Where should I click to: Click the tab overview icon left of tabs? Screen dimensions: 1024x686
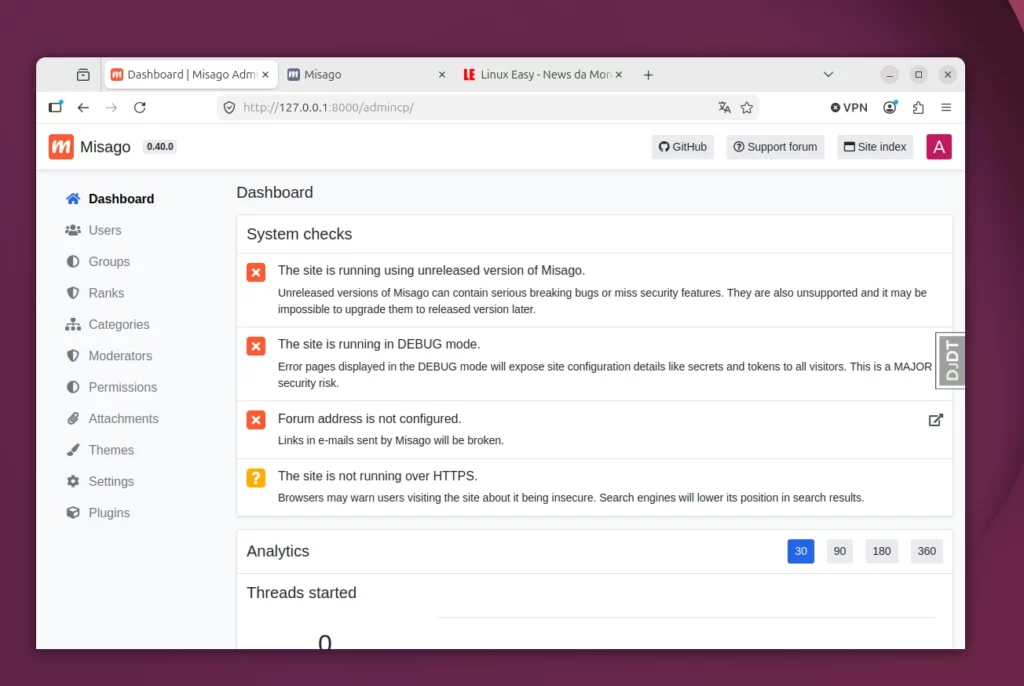83,74
